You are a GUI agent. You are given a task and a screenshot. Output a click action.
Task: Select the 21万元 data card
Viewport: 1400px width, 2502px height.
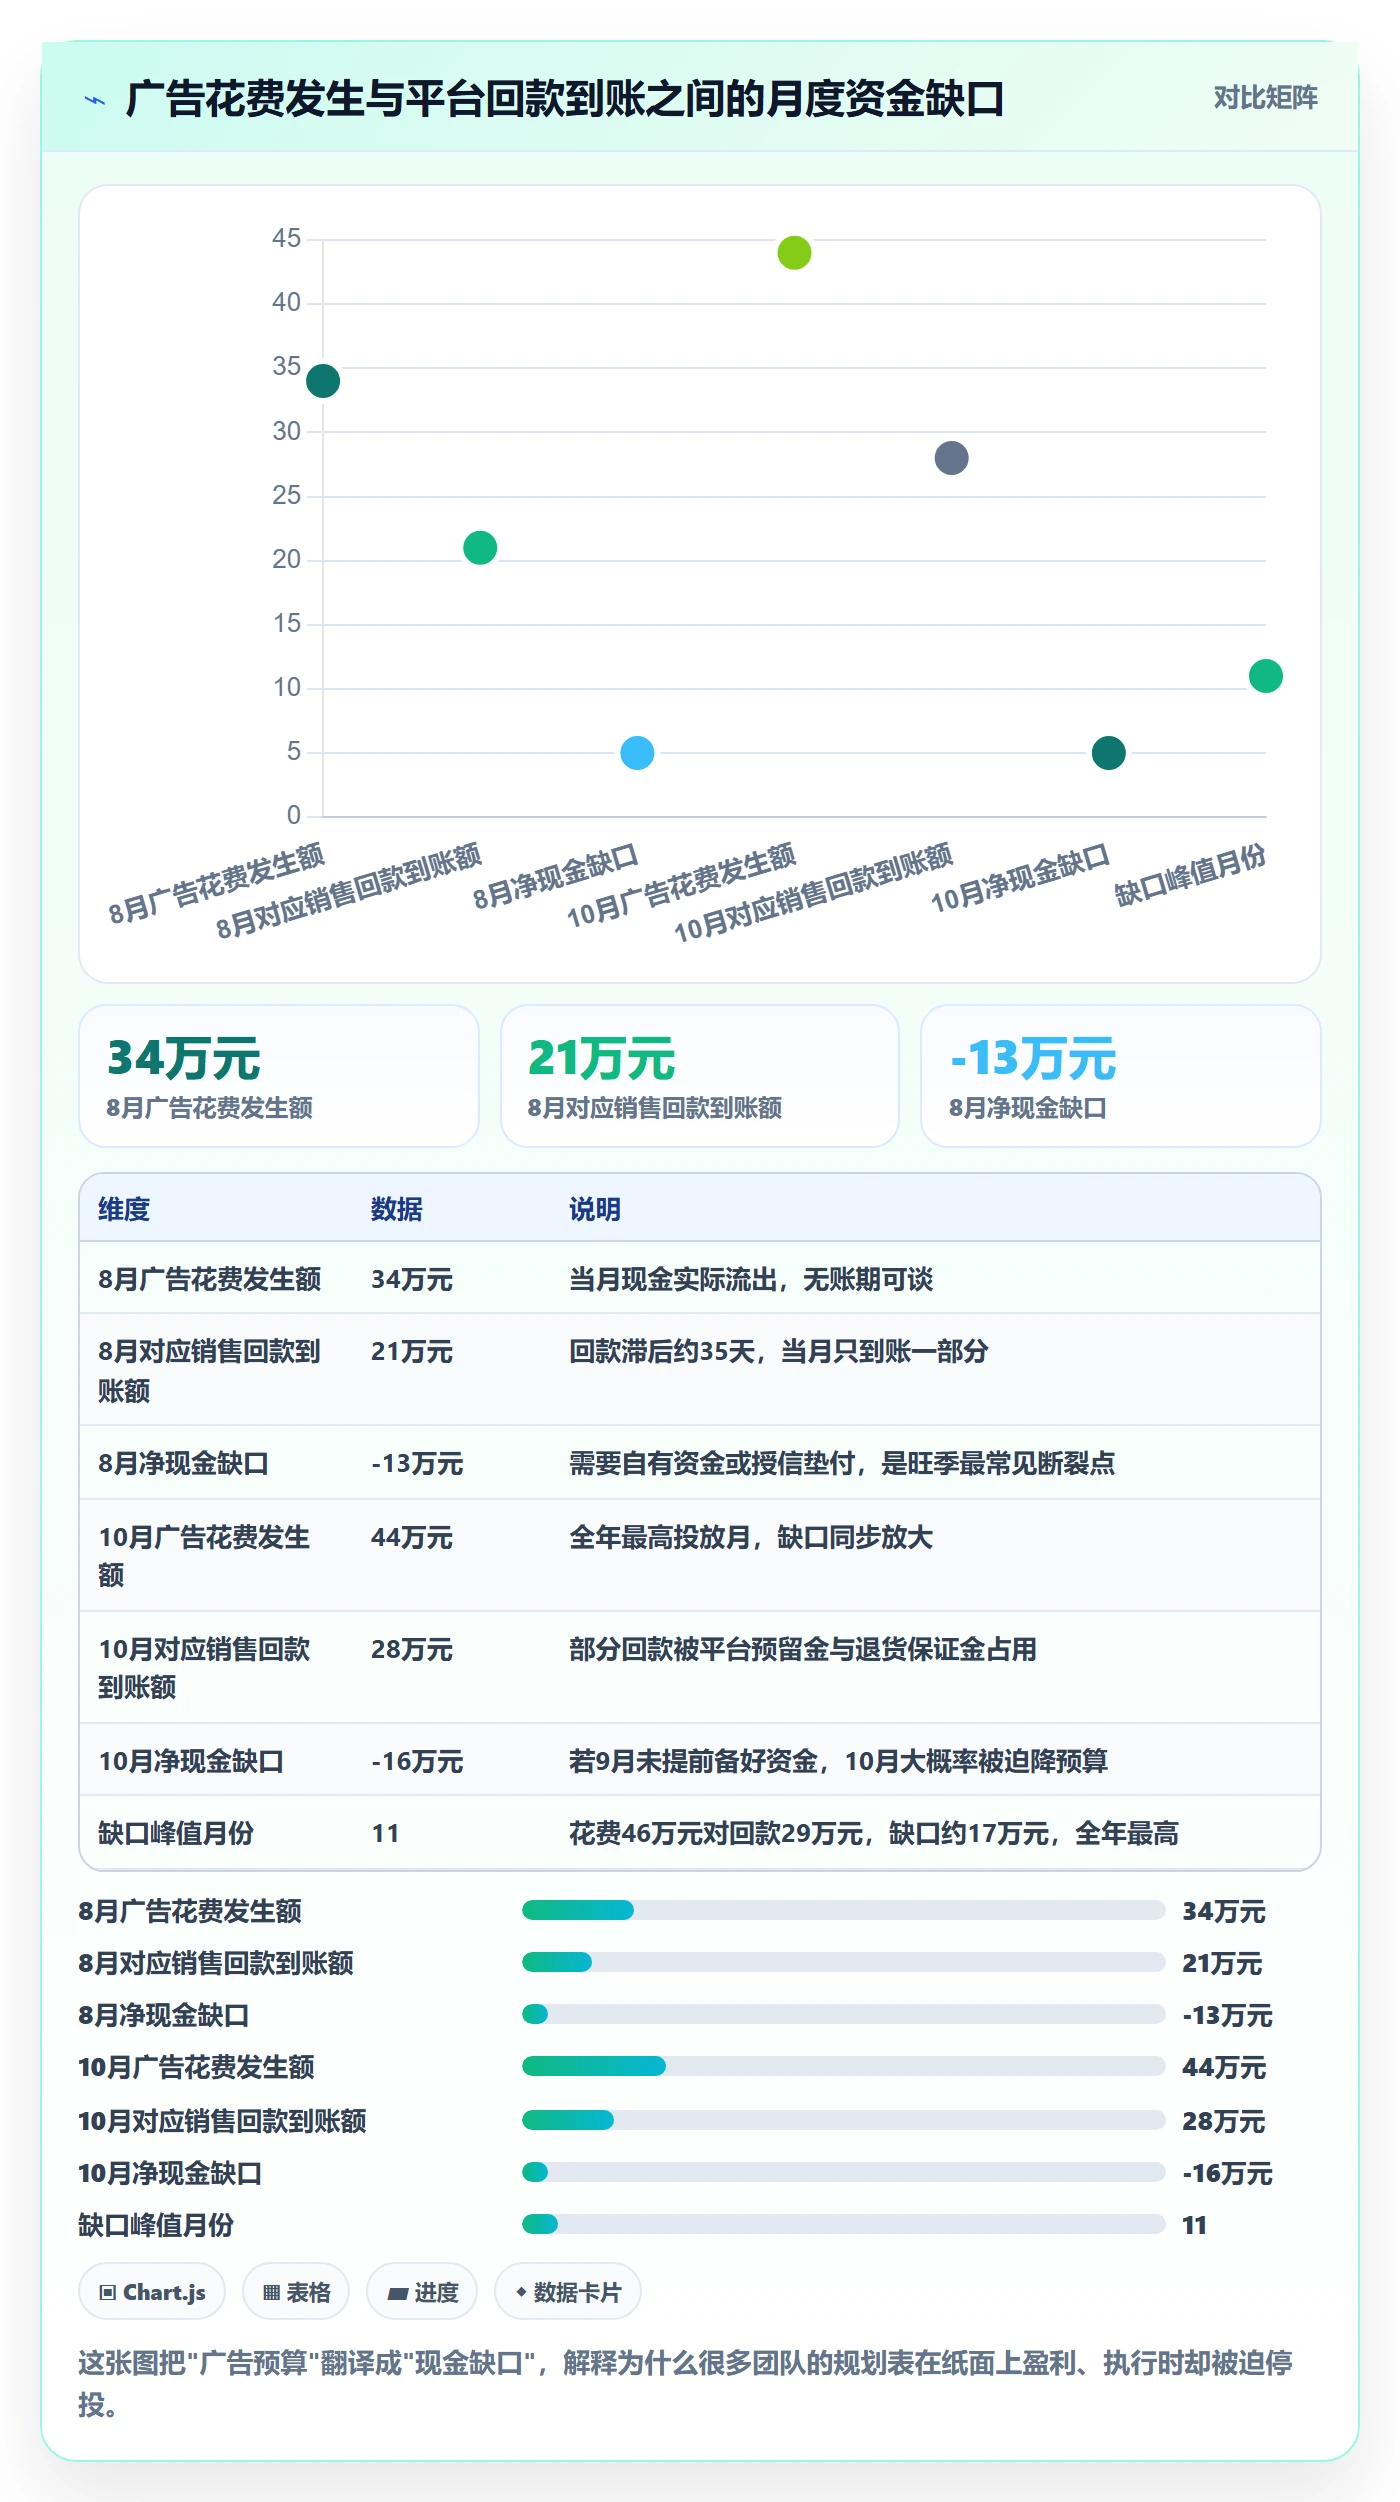(x=700, y=1076)
